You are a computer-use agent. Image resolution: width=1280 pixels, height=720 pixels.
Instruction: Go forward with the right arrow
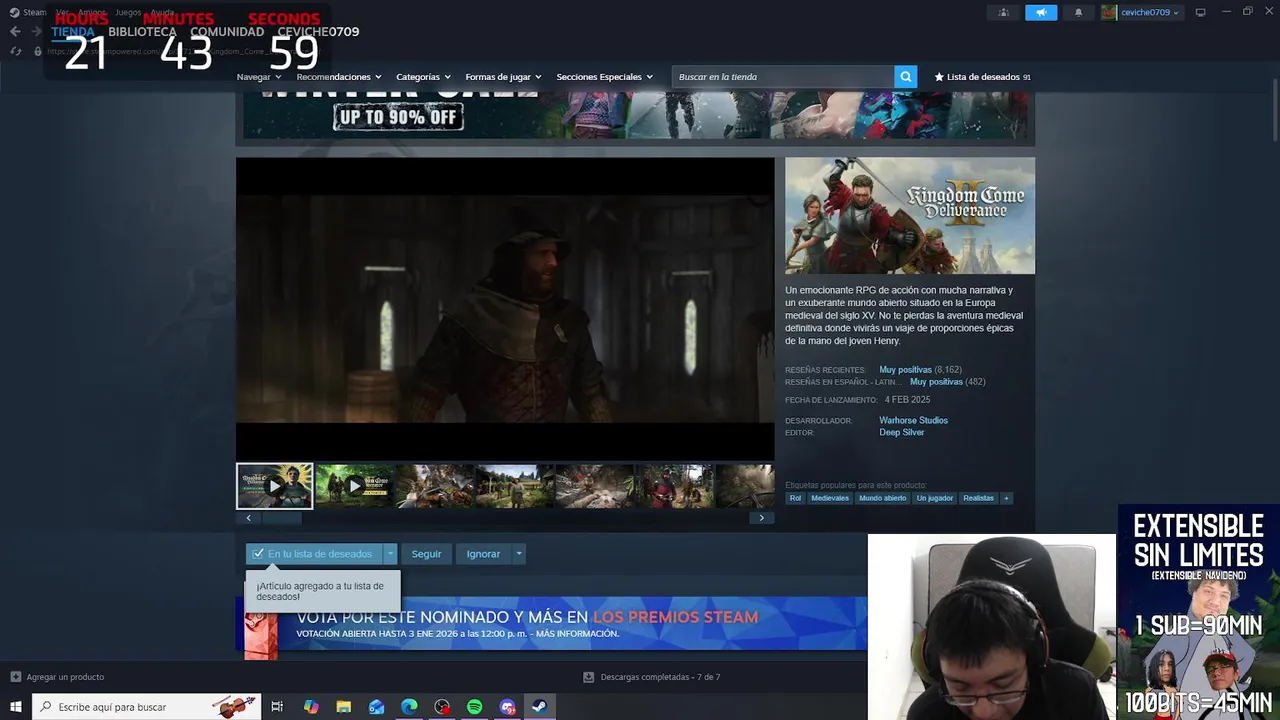[x=36, y=32]
